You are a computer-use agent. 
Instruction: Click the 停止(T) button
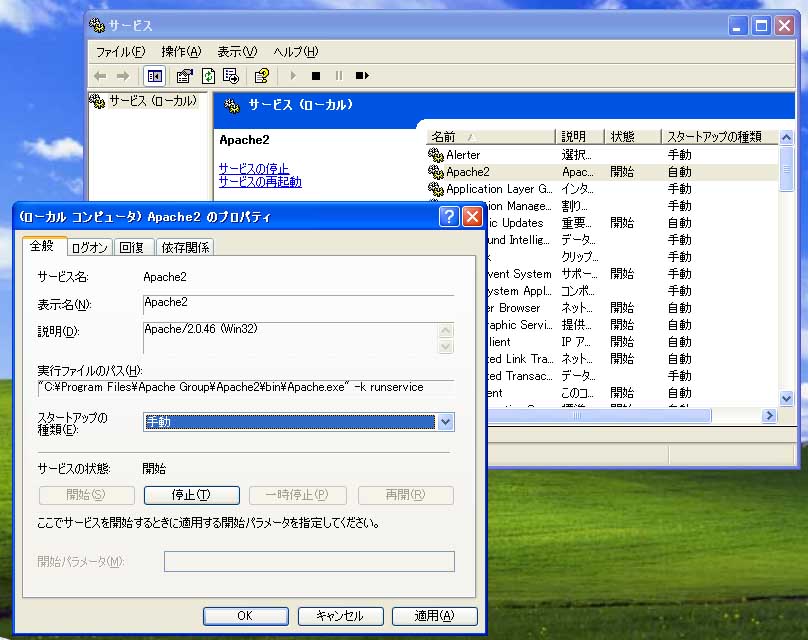tap(192, 495)
